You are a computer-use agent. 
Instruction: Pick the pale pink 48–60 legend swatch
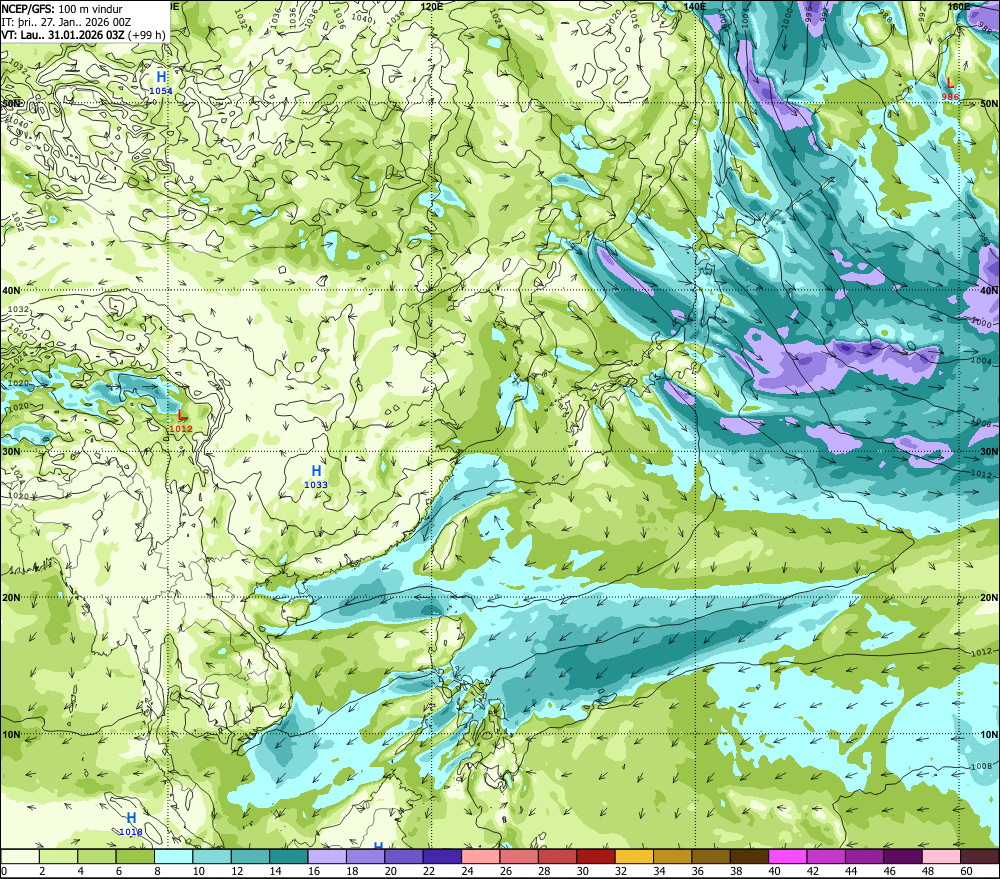tap(941, 856)
